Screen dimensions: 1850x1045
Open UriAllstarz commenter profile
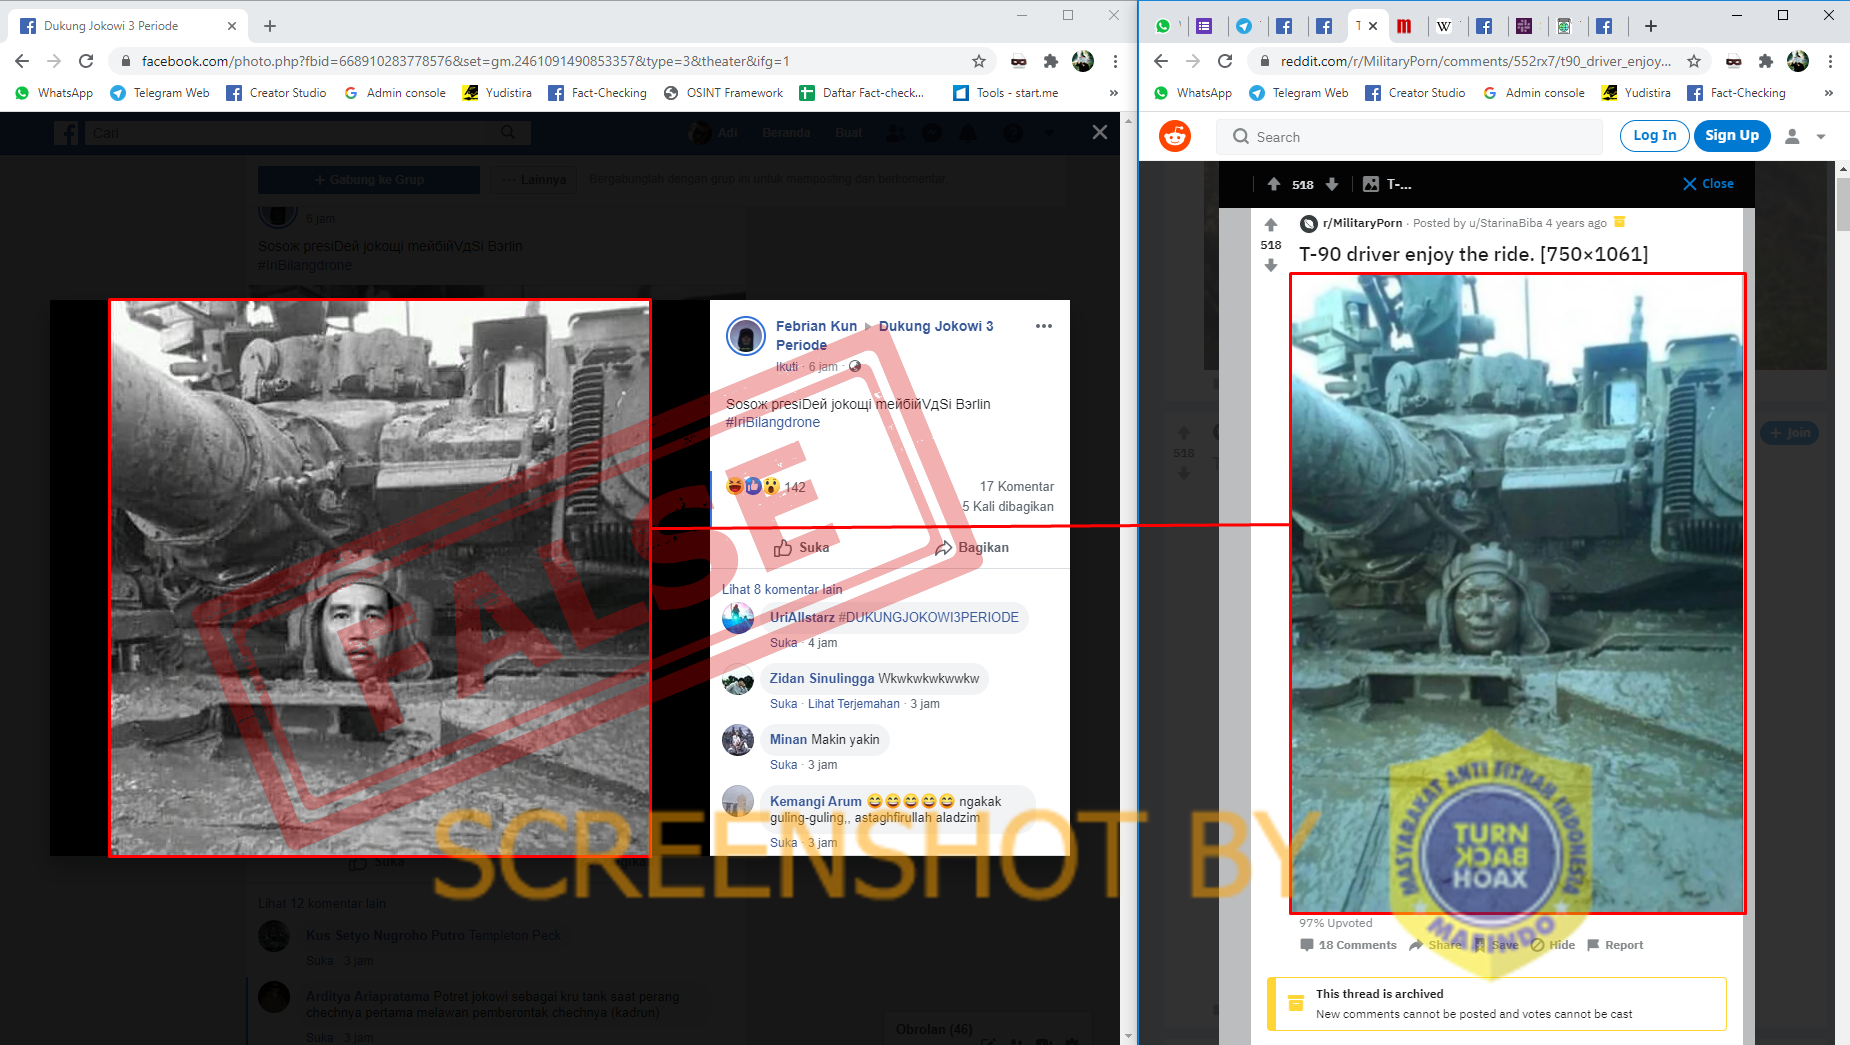(x=802, y=617)
